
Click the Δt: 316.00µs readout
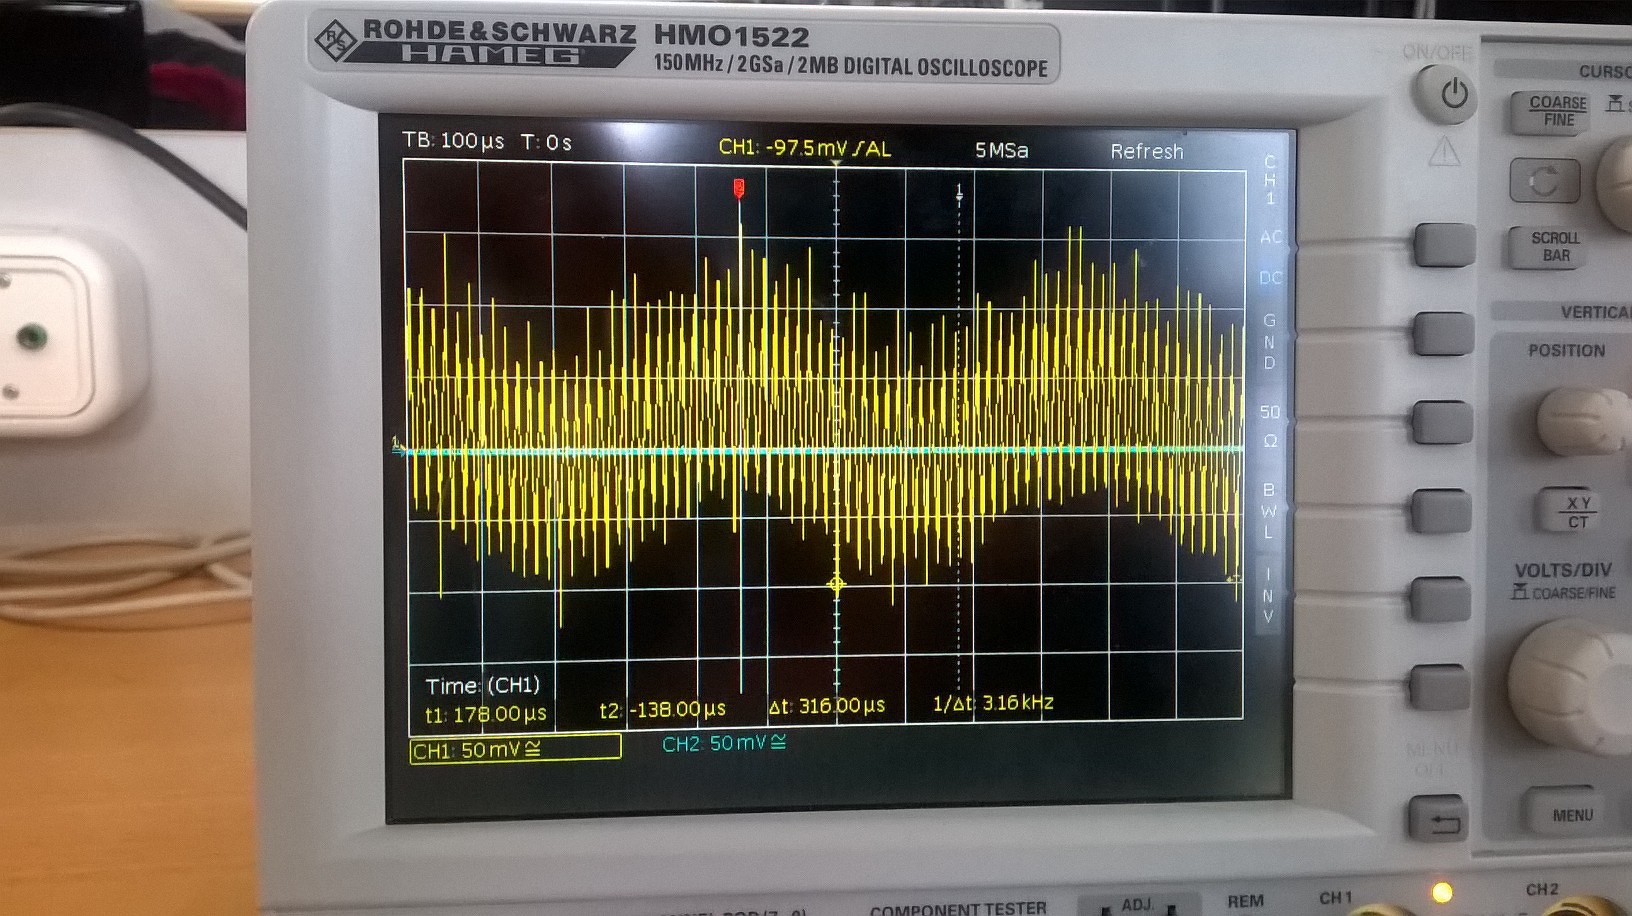point(827,706)
